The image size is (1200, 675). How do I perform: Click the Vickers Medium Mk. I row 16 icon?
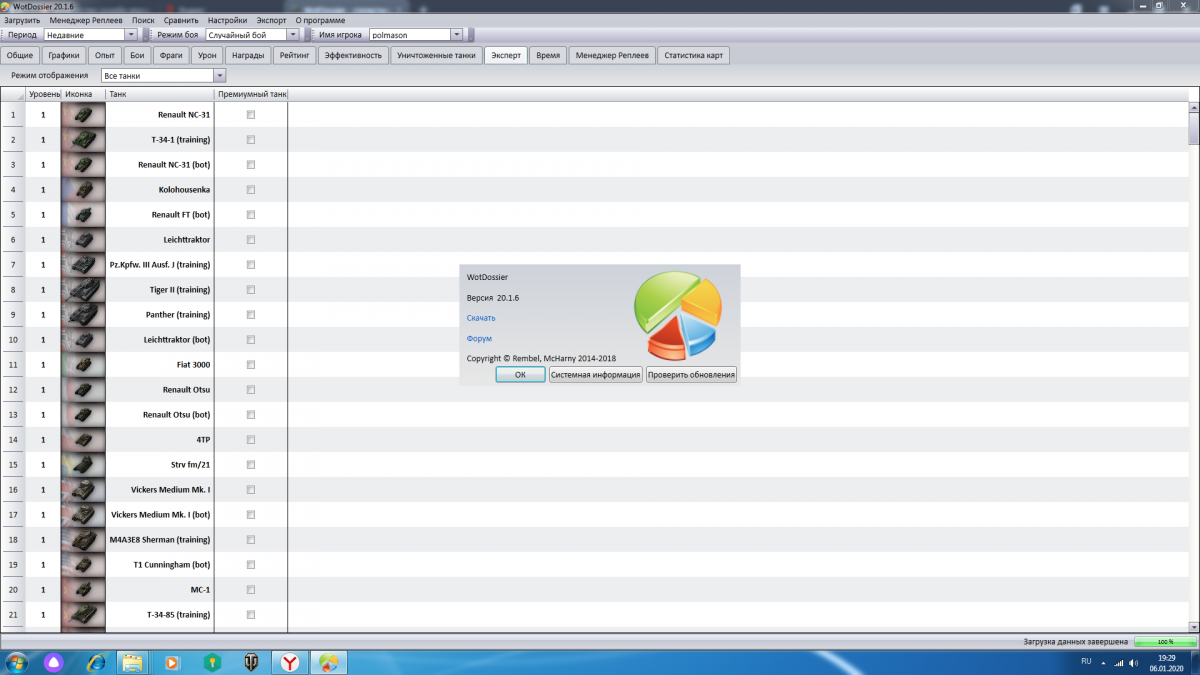[83, 490]
